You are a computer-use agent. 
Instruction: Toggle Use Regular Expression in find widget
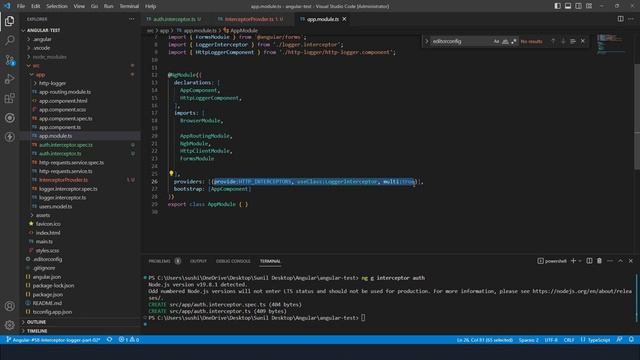[x=514, y=41]
